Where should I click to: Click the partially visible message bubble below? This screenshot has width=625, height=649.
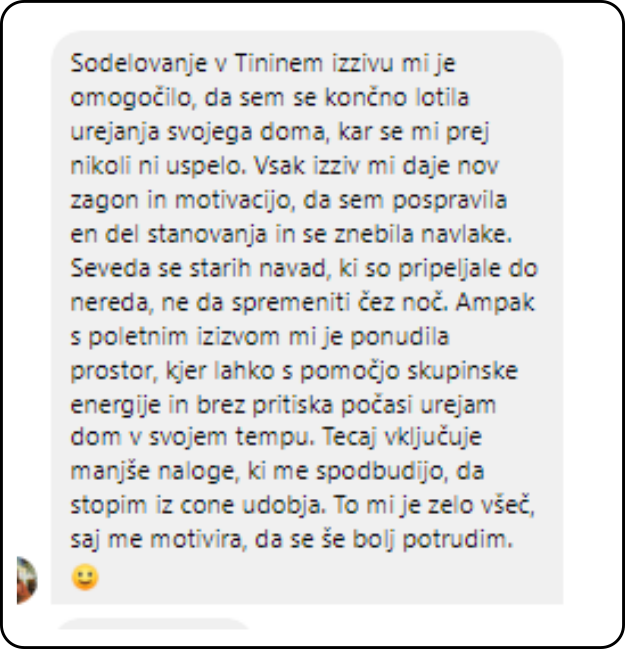[153, 624]
